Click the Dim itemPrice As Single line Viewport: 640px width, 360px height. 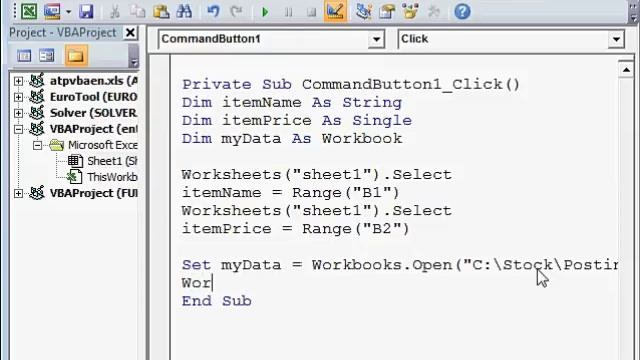[x=297, y=120]
